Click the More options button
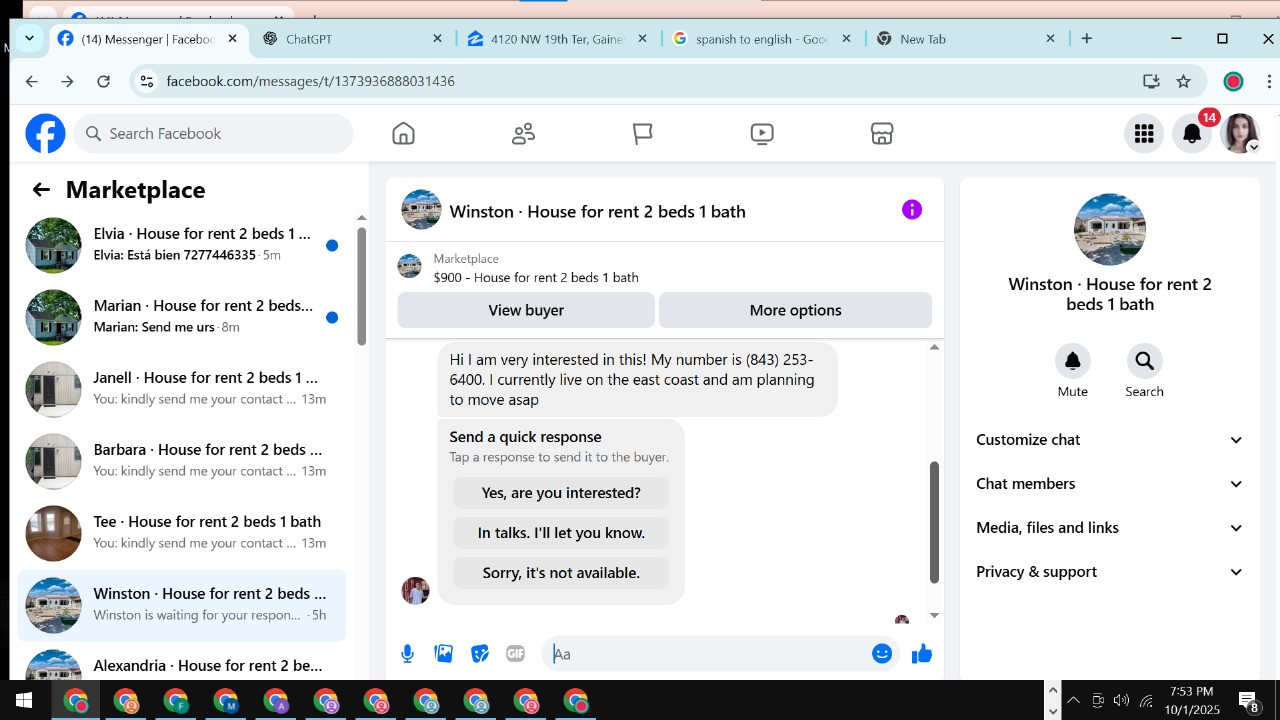The image size is (1280, 720). pyautogui.click(x=795, y=310)
